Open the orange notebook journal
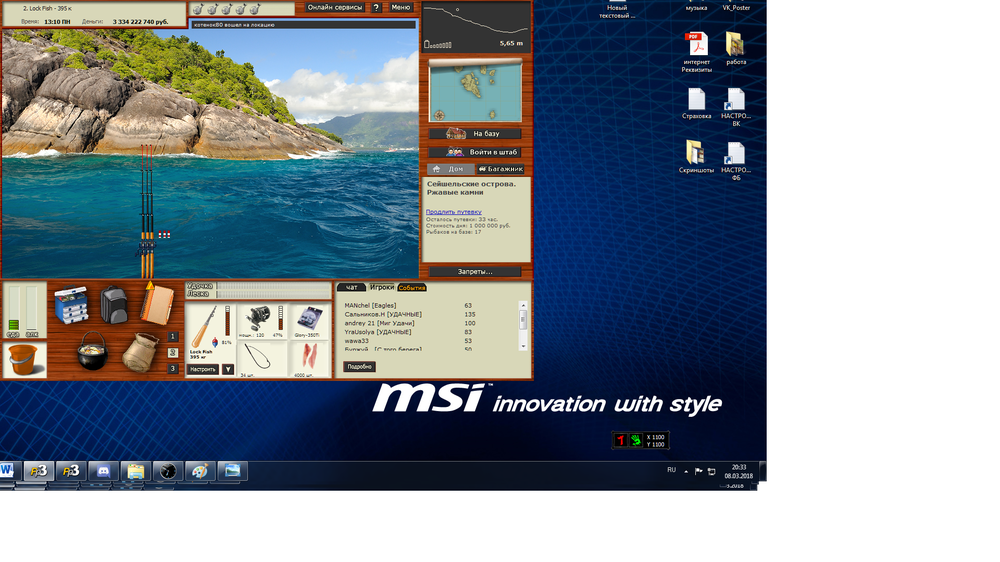 tap(155, 304)
